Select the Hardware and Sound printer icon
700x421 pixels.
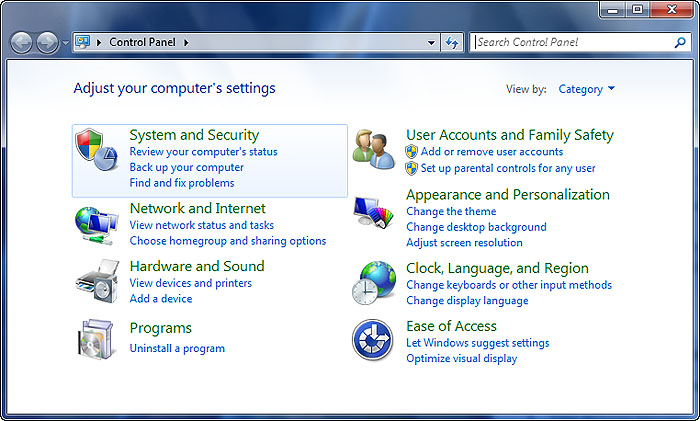click(97, 281)
